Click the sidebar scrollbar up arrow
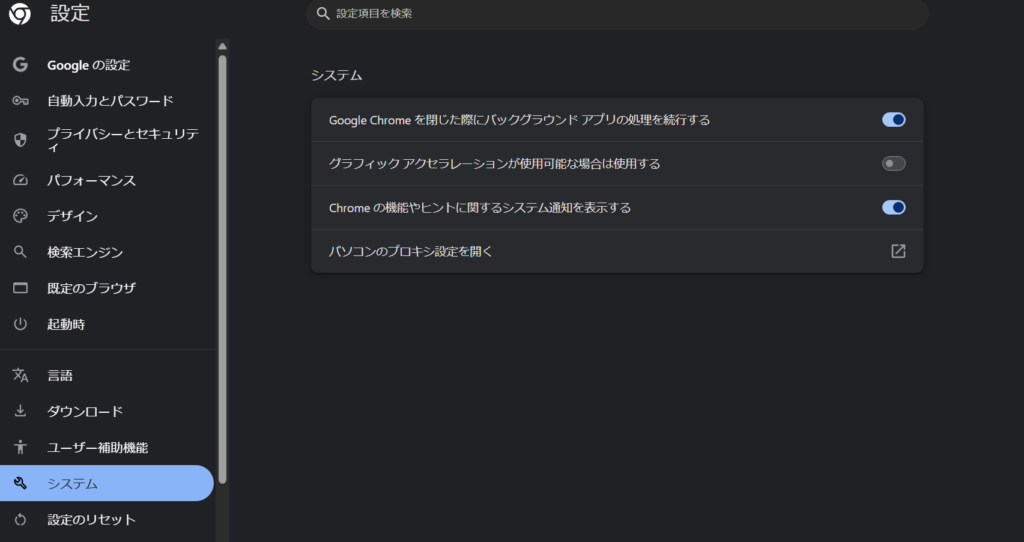The width and height of the screenshot is (1024, 542). click(x=222, y=46)
